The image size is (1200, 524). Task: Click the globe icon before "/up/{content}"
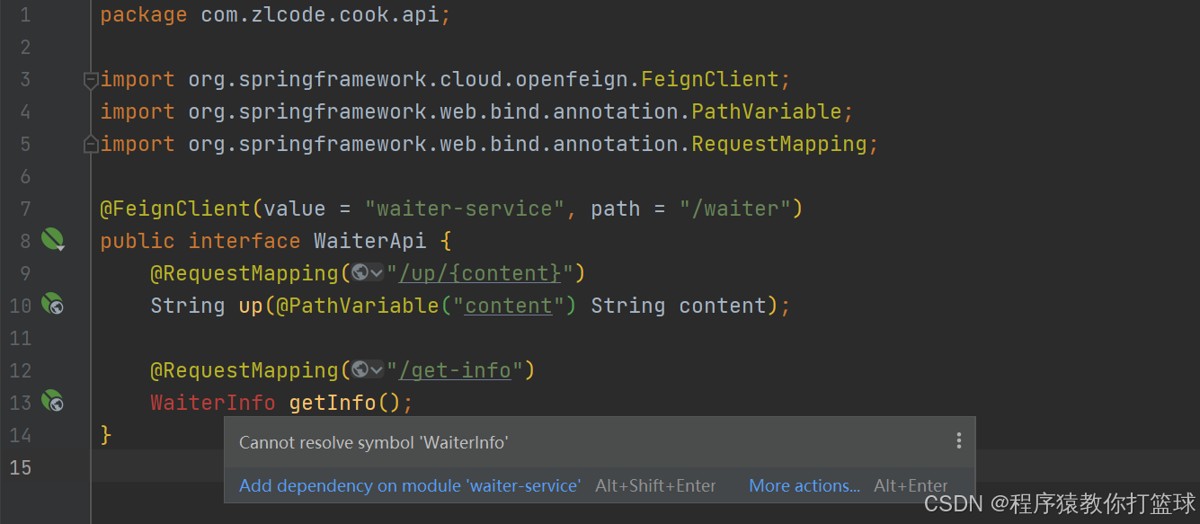(360, 273)
